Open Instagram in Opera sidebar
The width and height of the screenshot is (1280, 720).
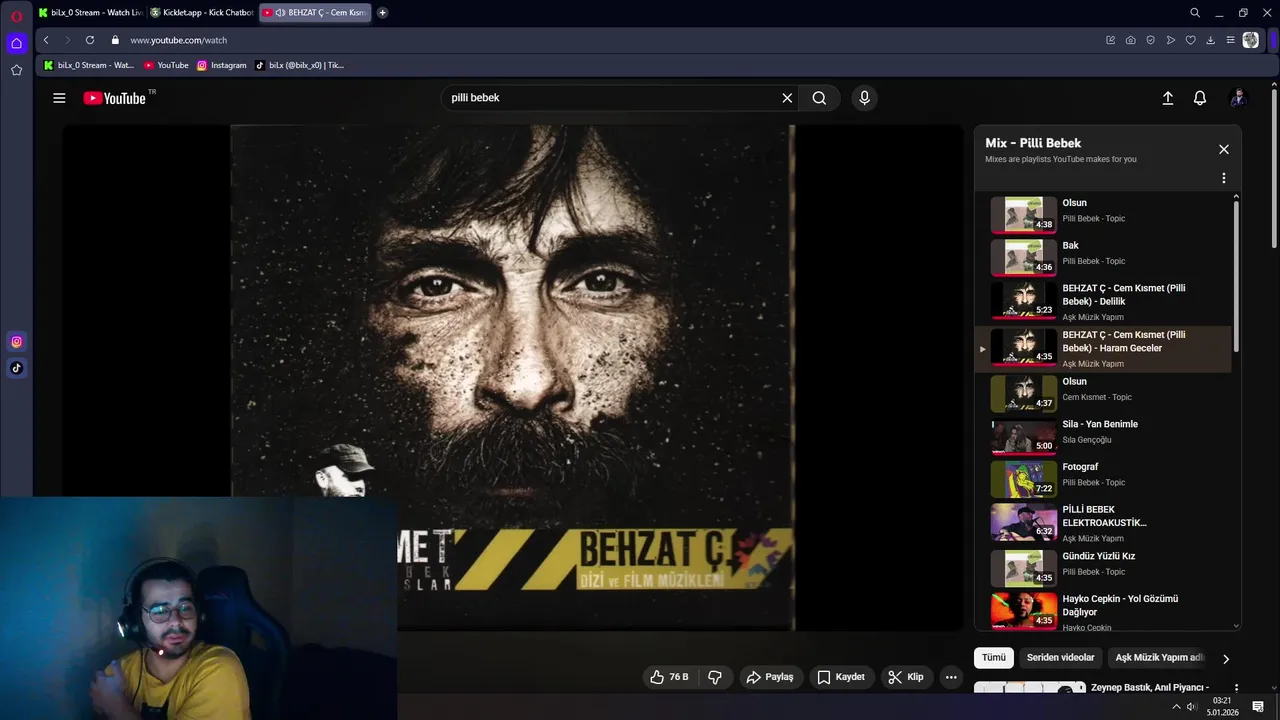tap(16, 342)
